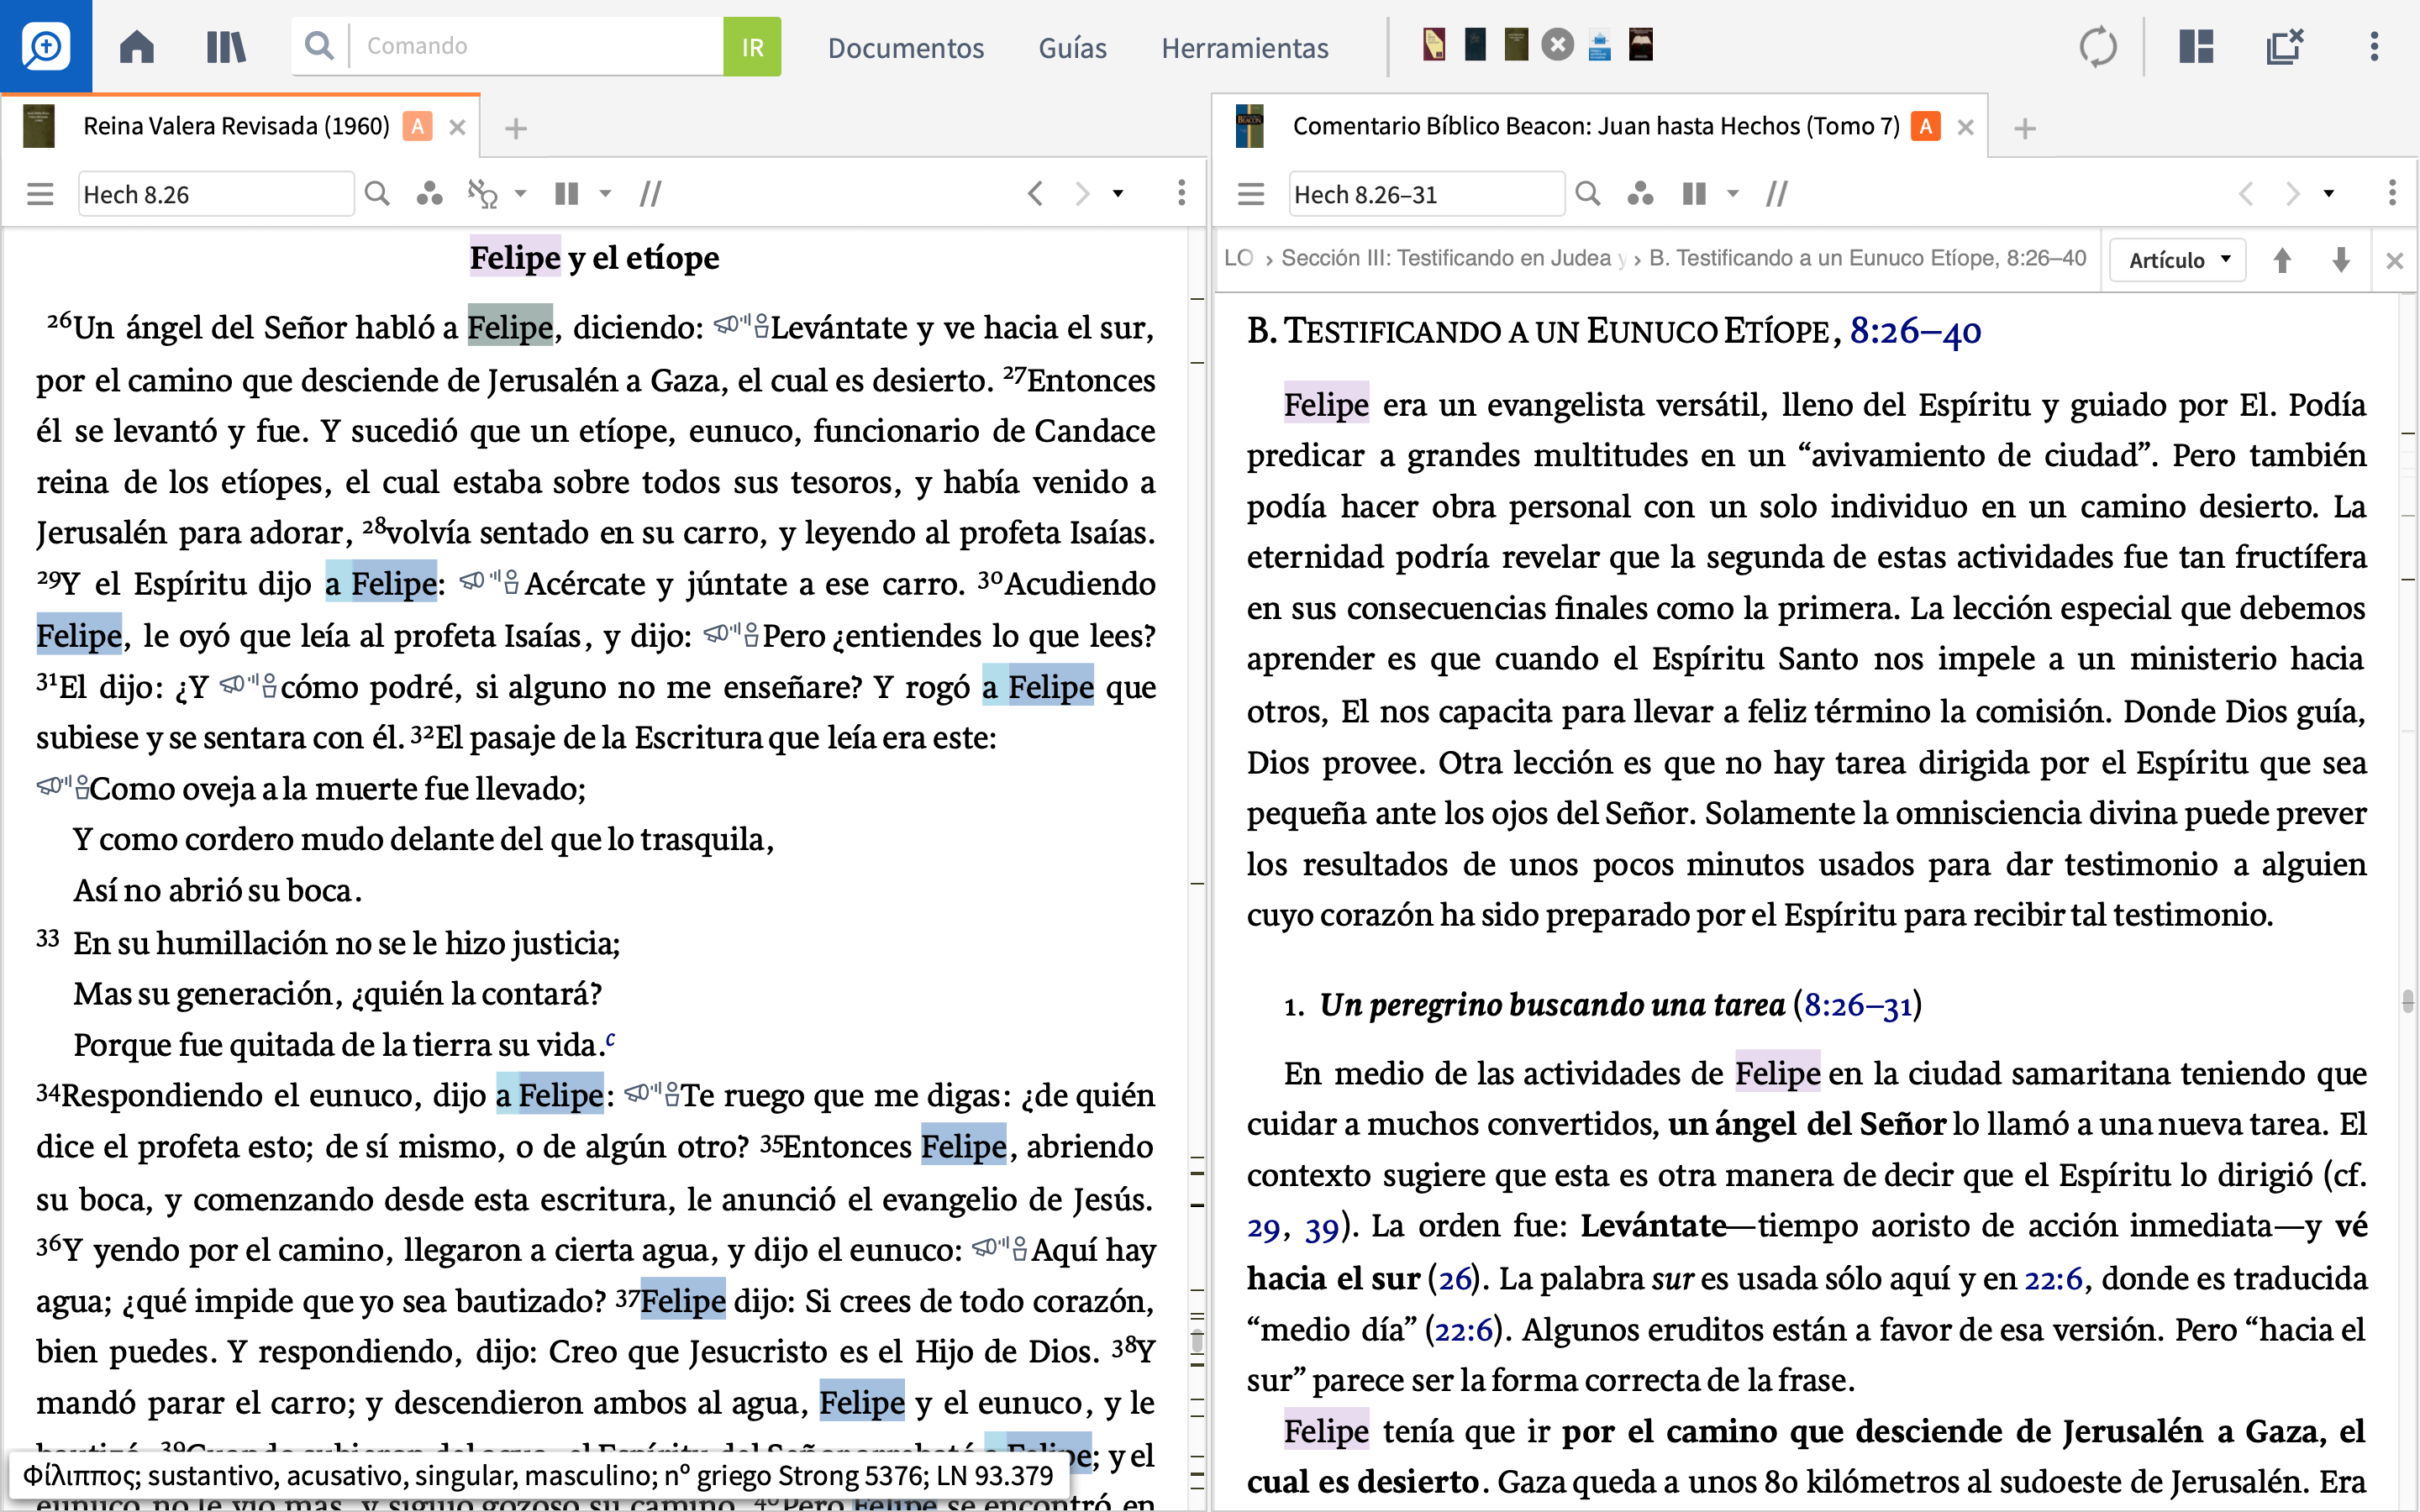Screen dimensions: 2420x1512
Task: Select the Reina Valera Revisada (1960) tab
Action: pos(236,126)
